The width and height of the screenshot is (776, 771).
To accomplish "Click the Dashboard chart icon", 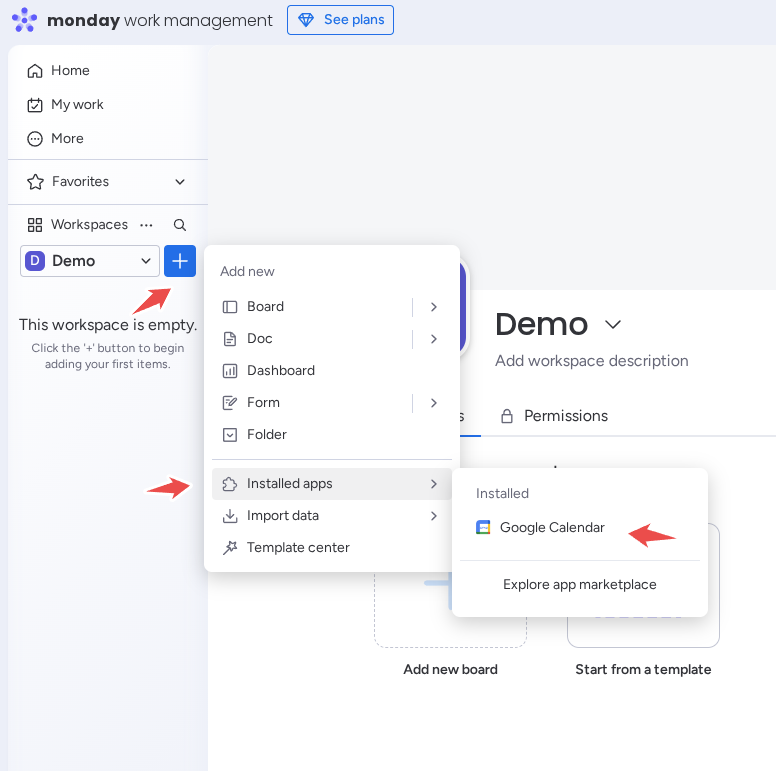I will pyautogui.click(x=230, y=371).
